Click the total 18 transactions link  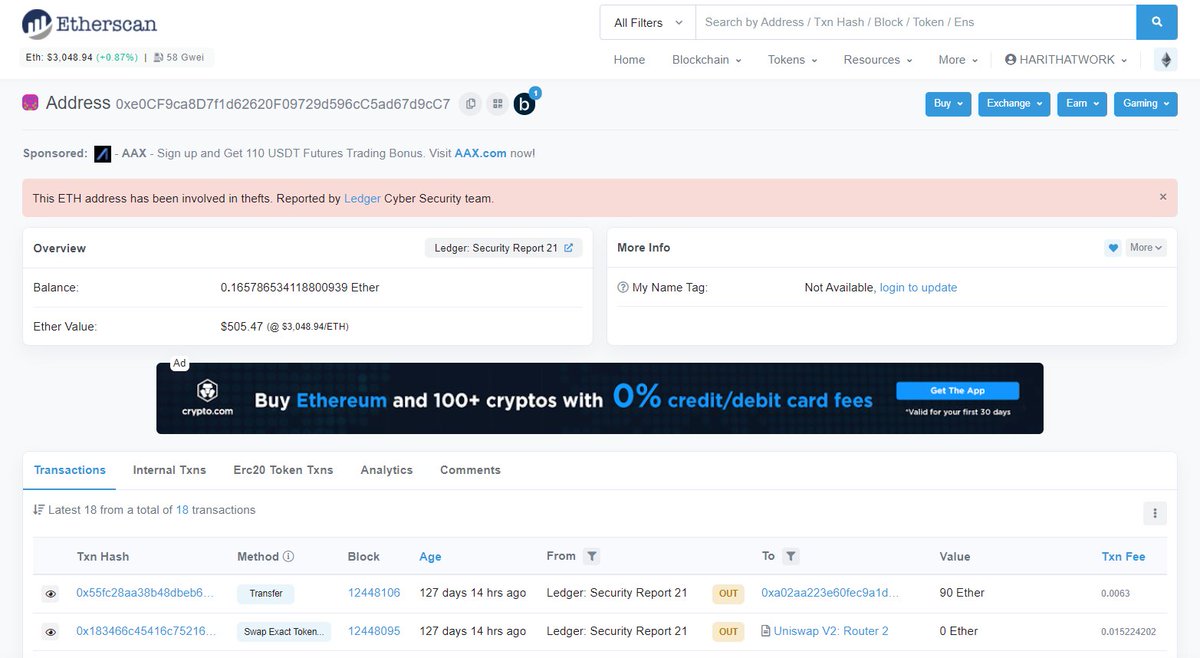182,510
